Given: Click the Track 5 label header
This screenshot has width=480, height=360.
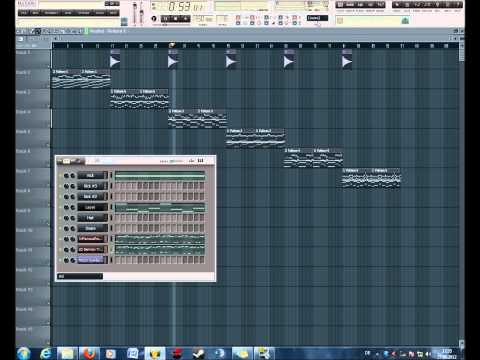Looking at the screenshot, I should [x=33, y=138].
